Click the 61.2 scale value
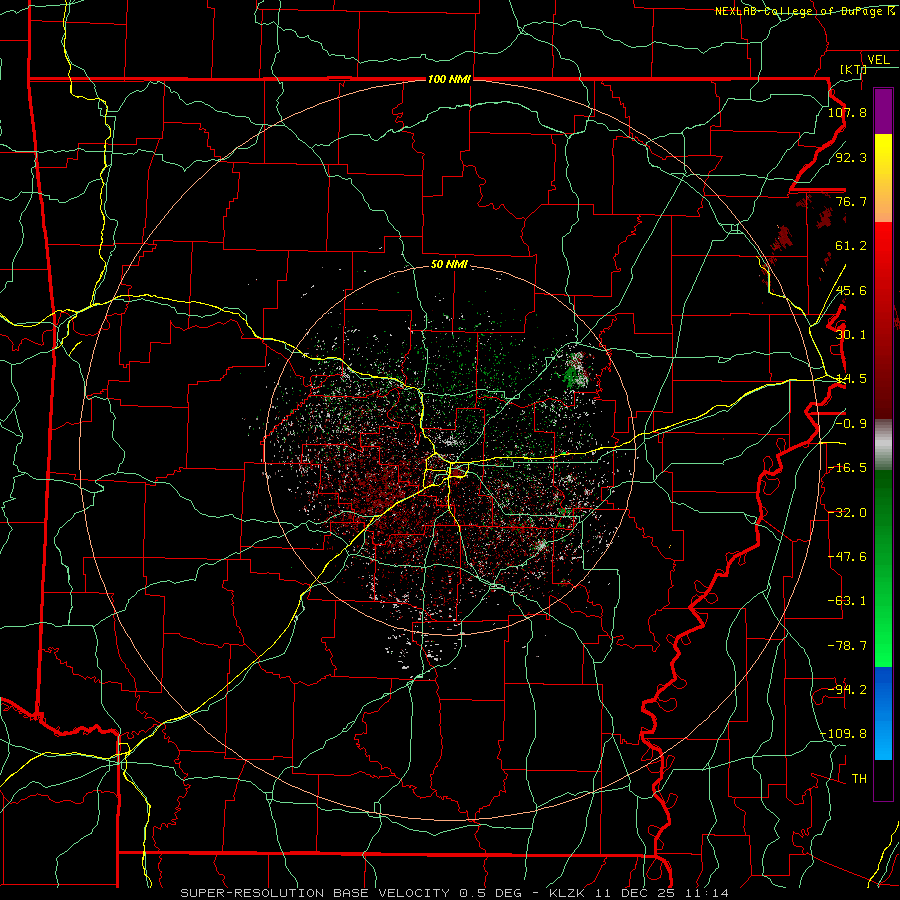 (x=851, y=246)
